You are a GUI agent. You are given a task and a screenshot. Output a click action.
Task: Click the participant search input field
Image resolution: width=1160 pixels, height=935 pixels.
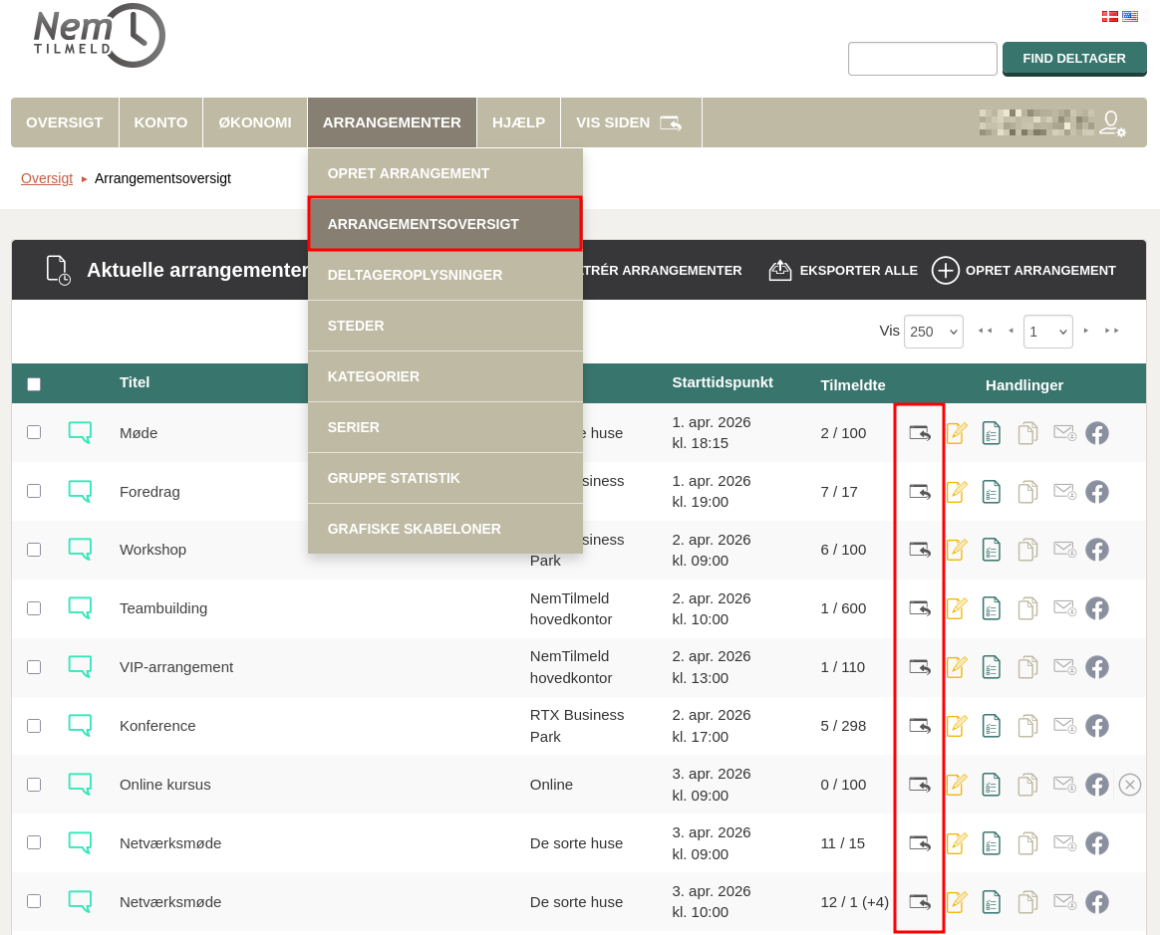click(x=922, y=59)
